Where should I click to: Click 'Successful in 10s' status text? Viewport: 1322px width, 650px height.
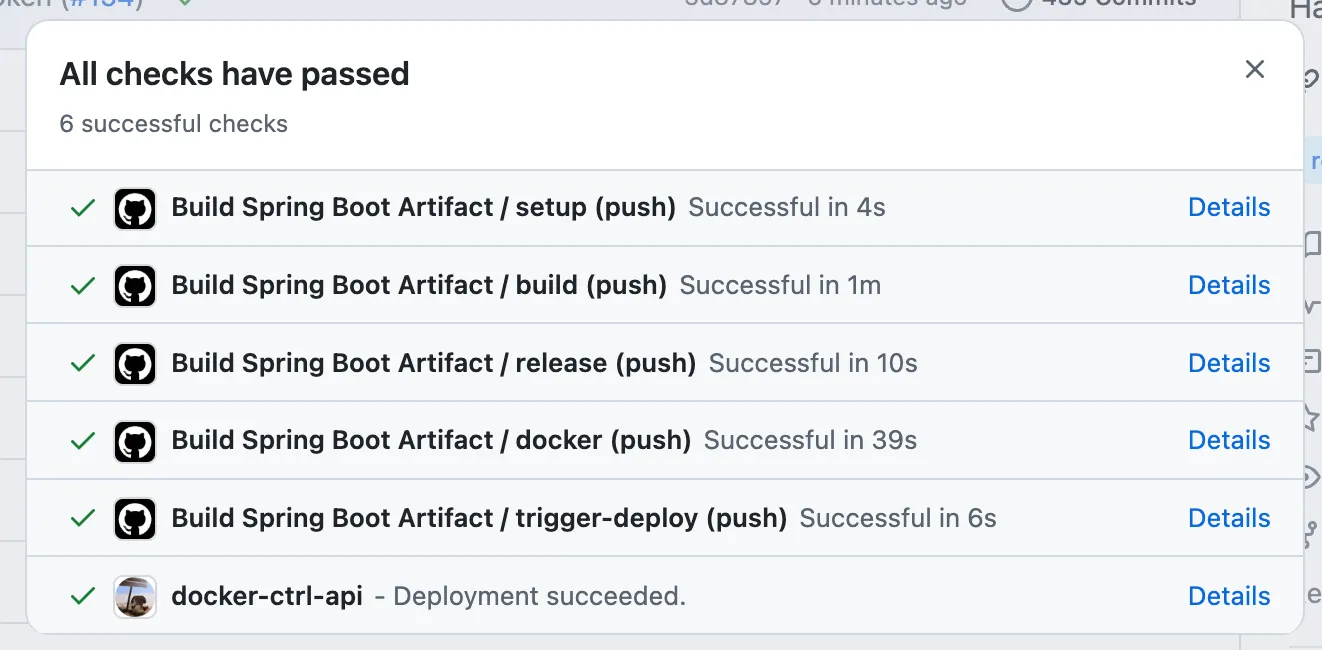point(813,363)
